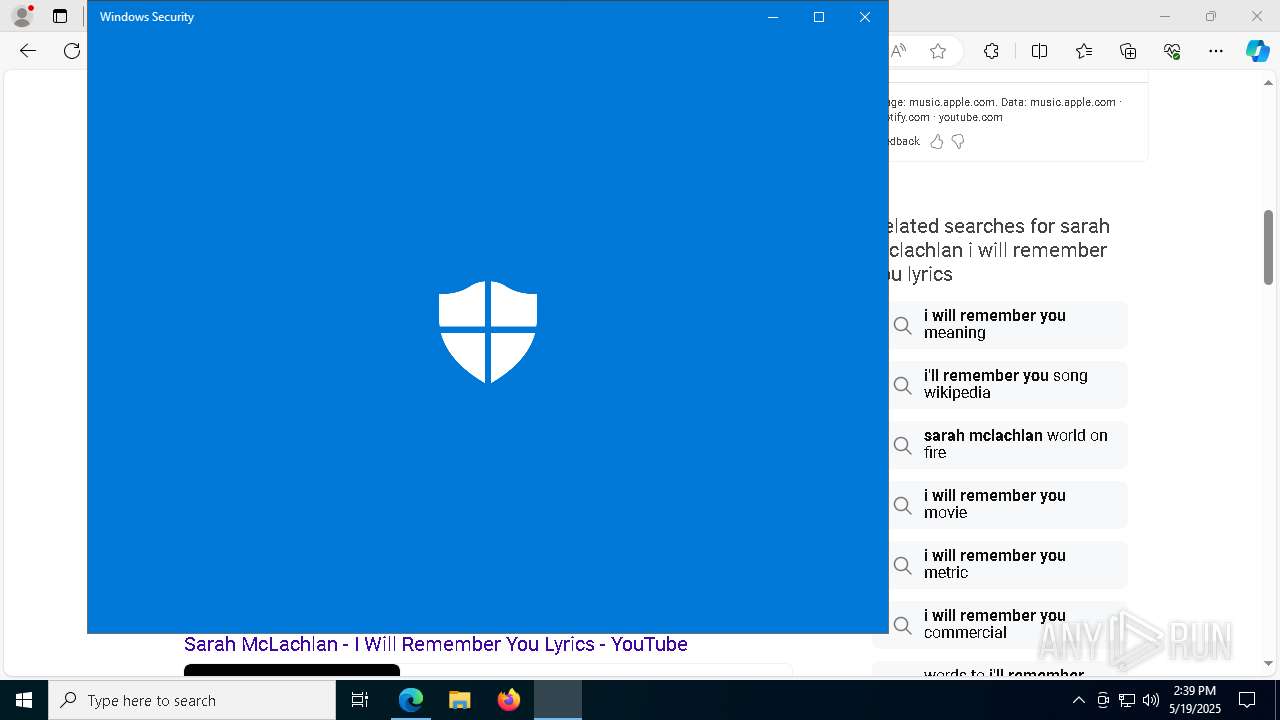Screen dimensions: 1280x720
Task: Maximize the Windows Security window
Action: coord(819,17)
